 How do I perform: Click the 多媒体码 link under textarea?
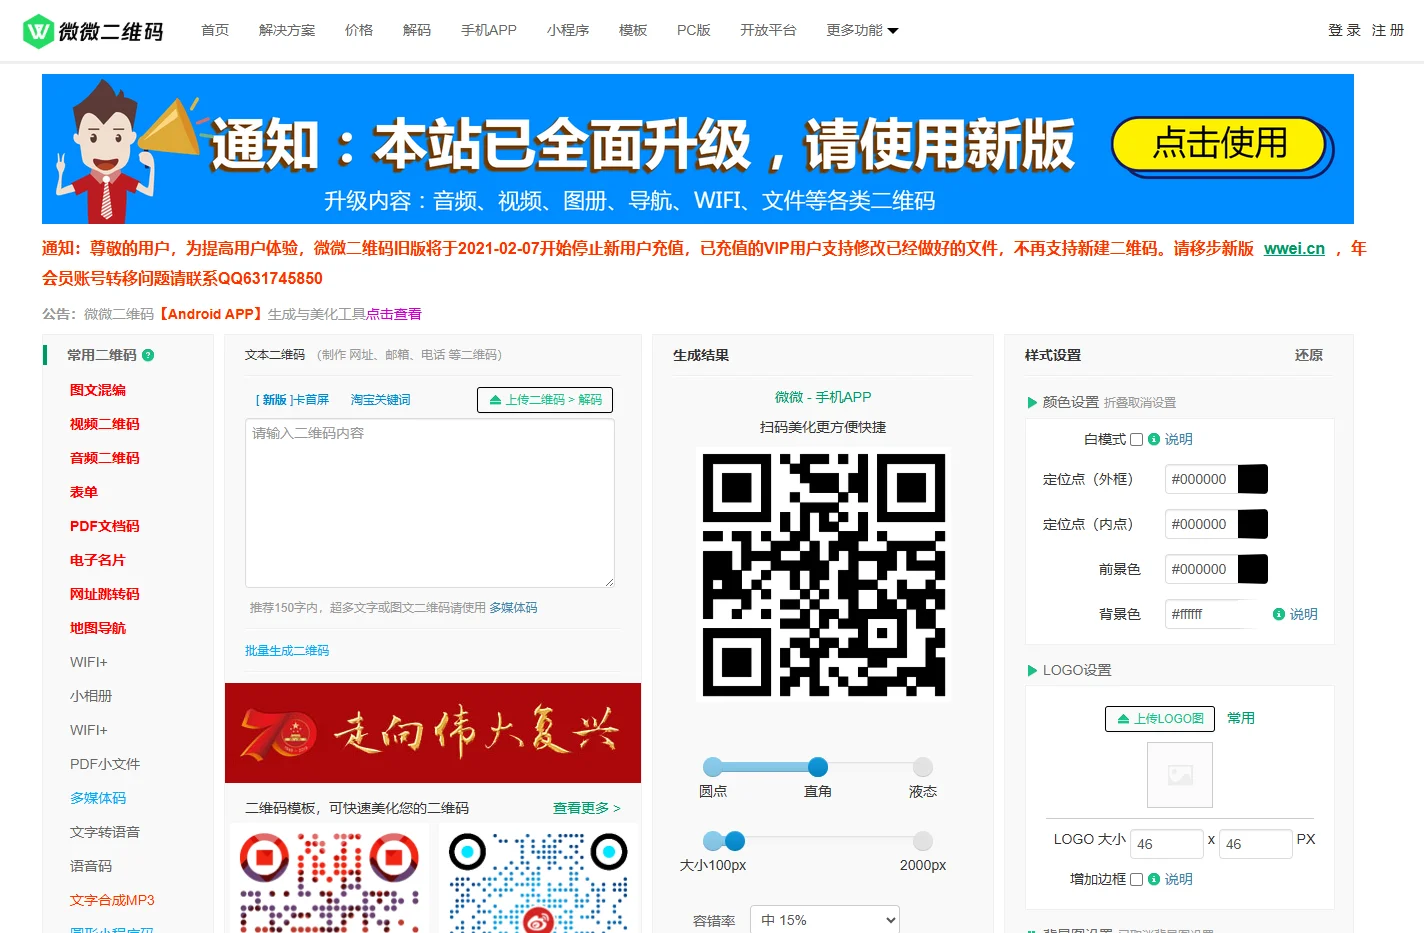513,608
